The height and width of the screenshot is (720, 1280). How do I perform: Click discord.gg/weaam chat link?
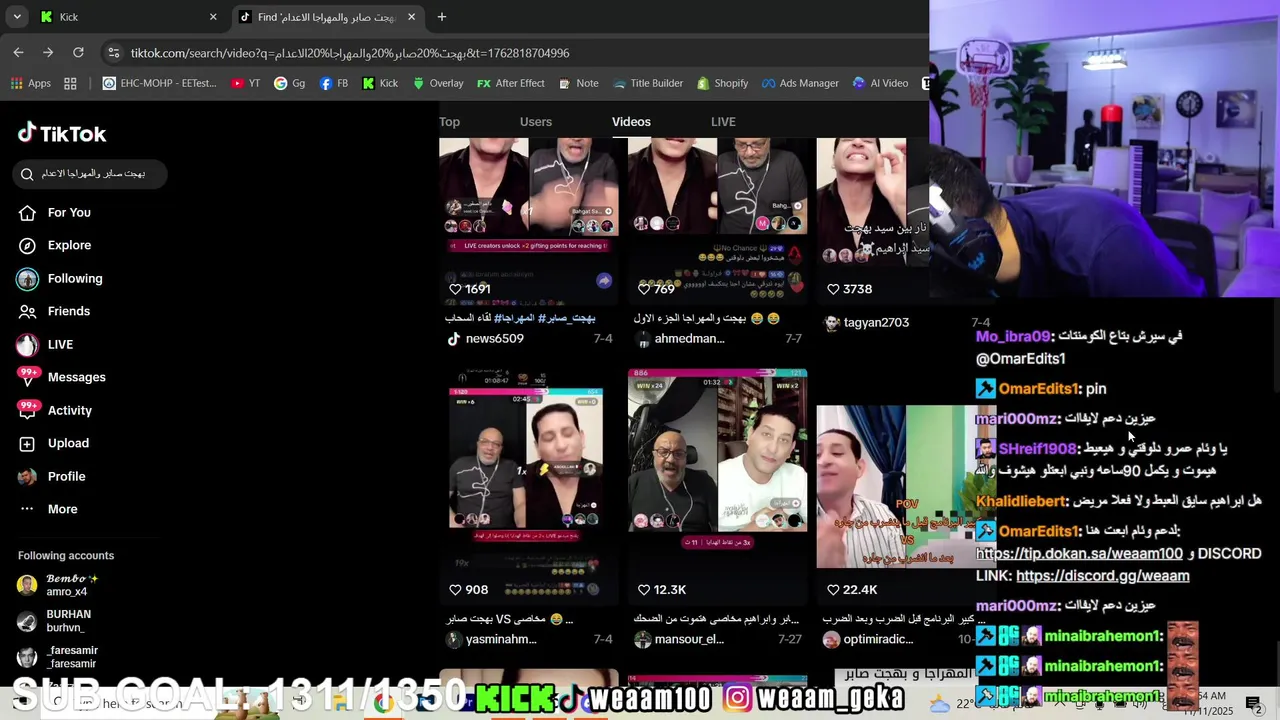(1102, 576)
